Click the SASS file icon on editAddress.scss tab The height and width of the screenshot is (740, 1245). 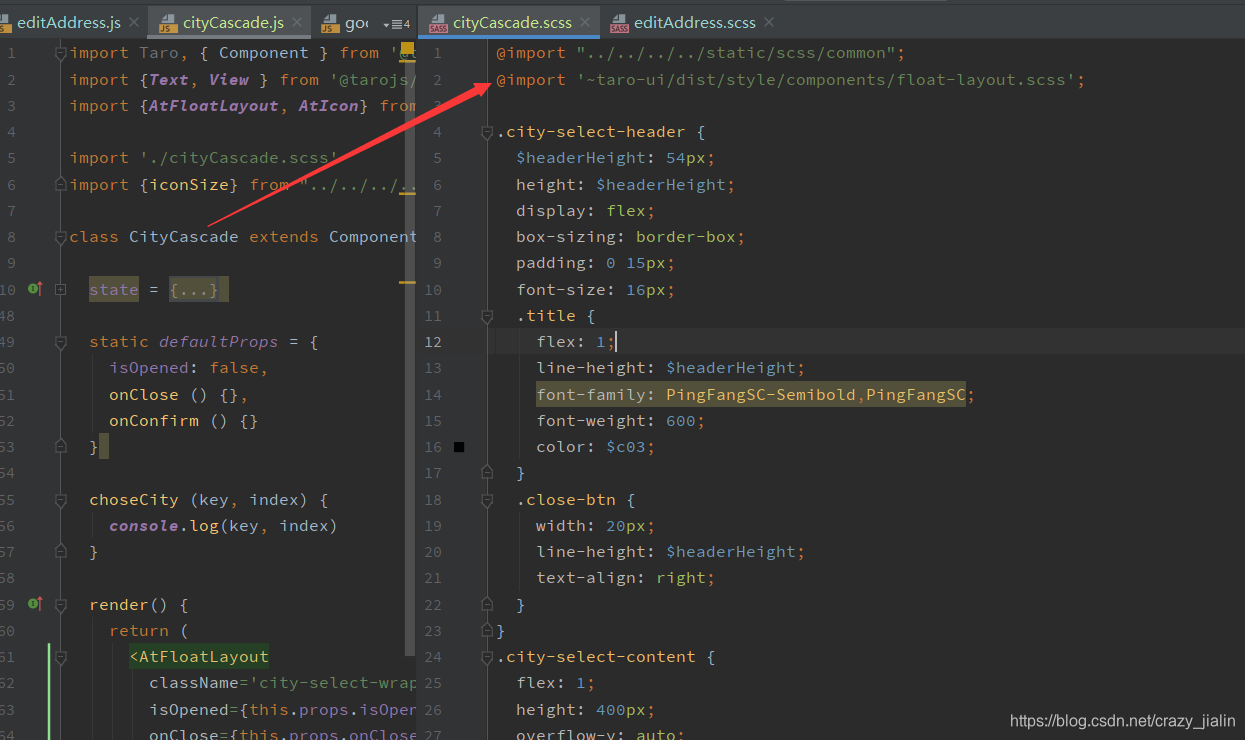click(x=619, y=22)
